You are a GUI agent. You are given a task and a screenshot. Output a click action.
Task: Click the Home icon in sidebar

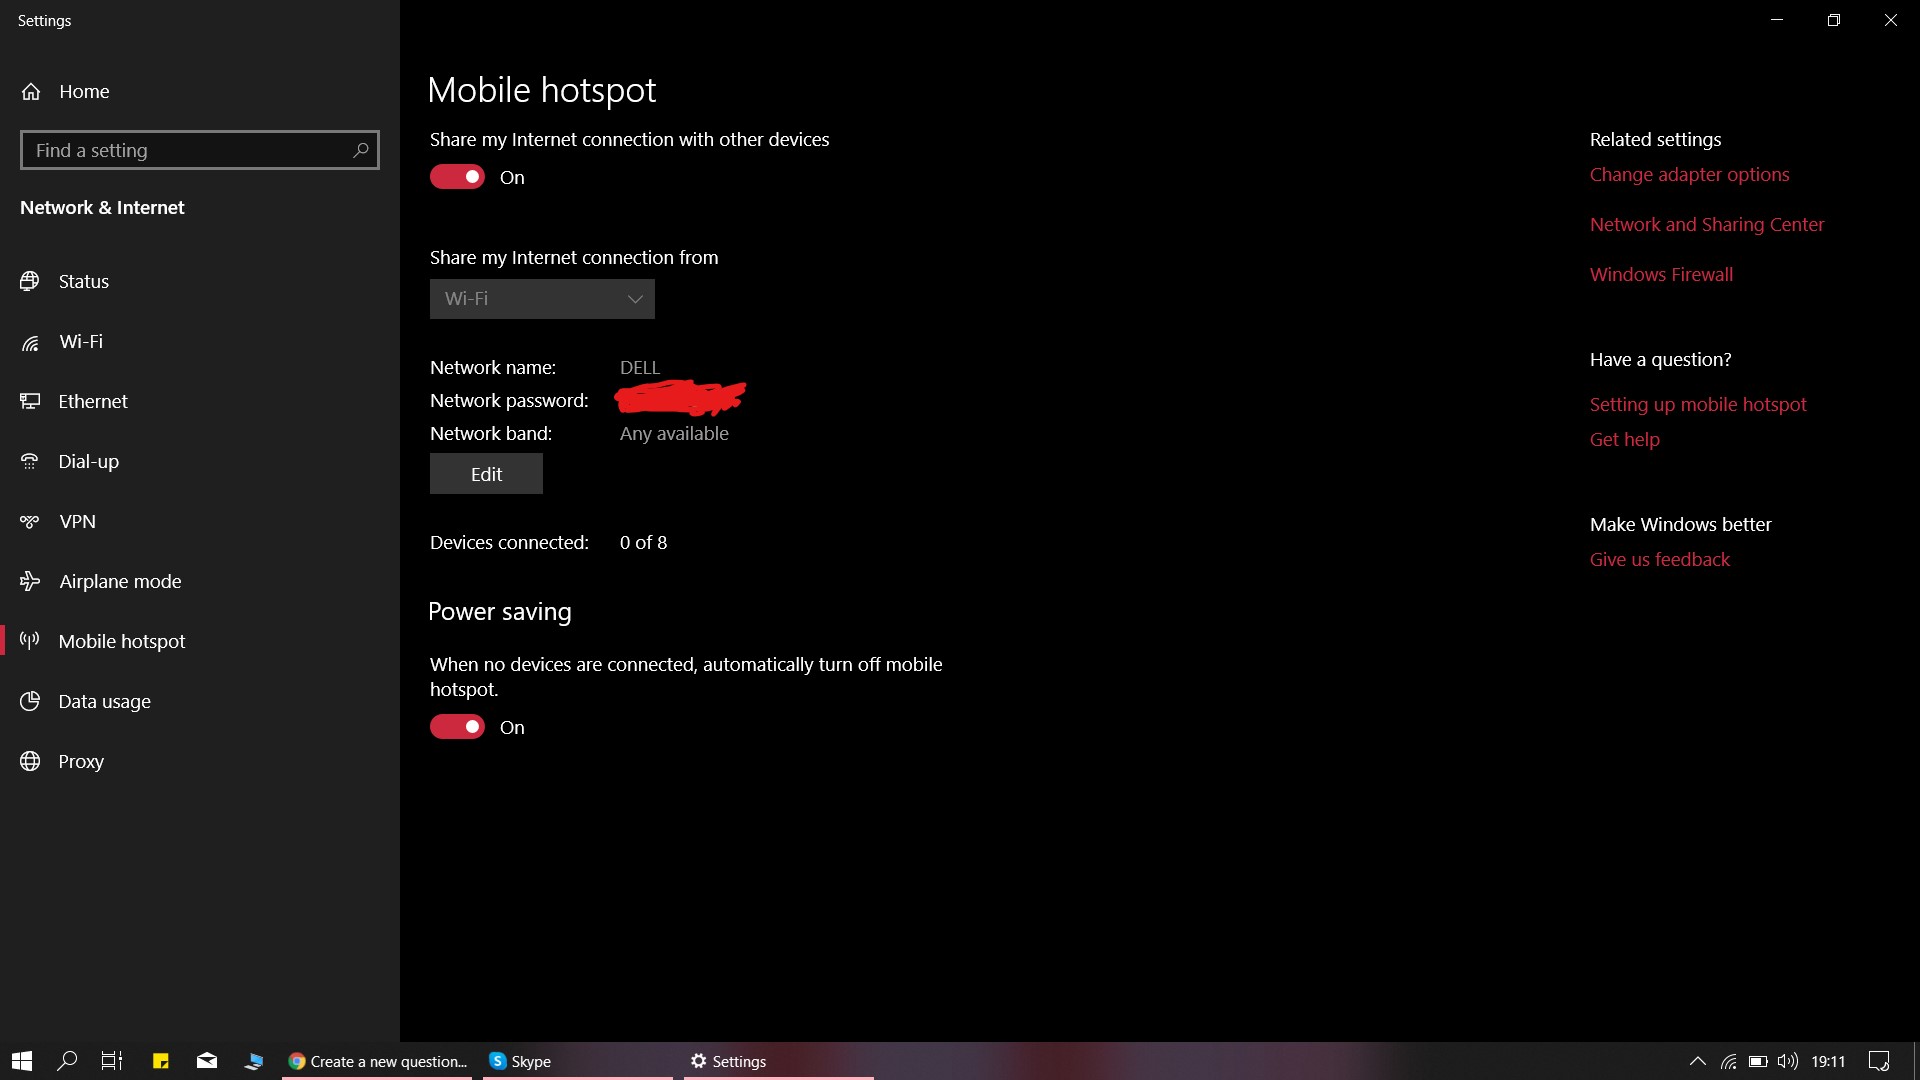coord(30,91)
